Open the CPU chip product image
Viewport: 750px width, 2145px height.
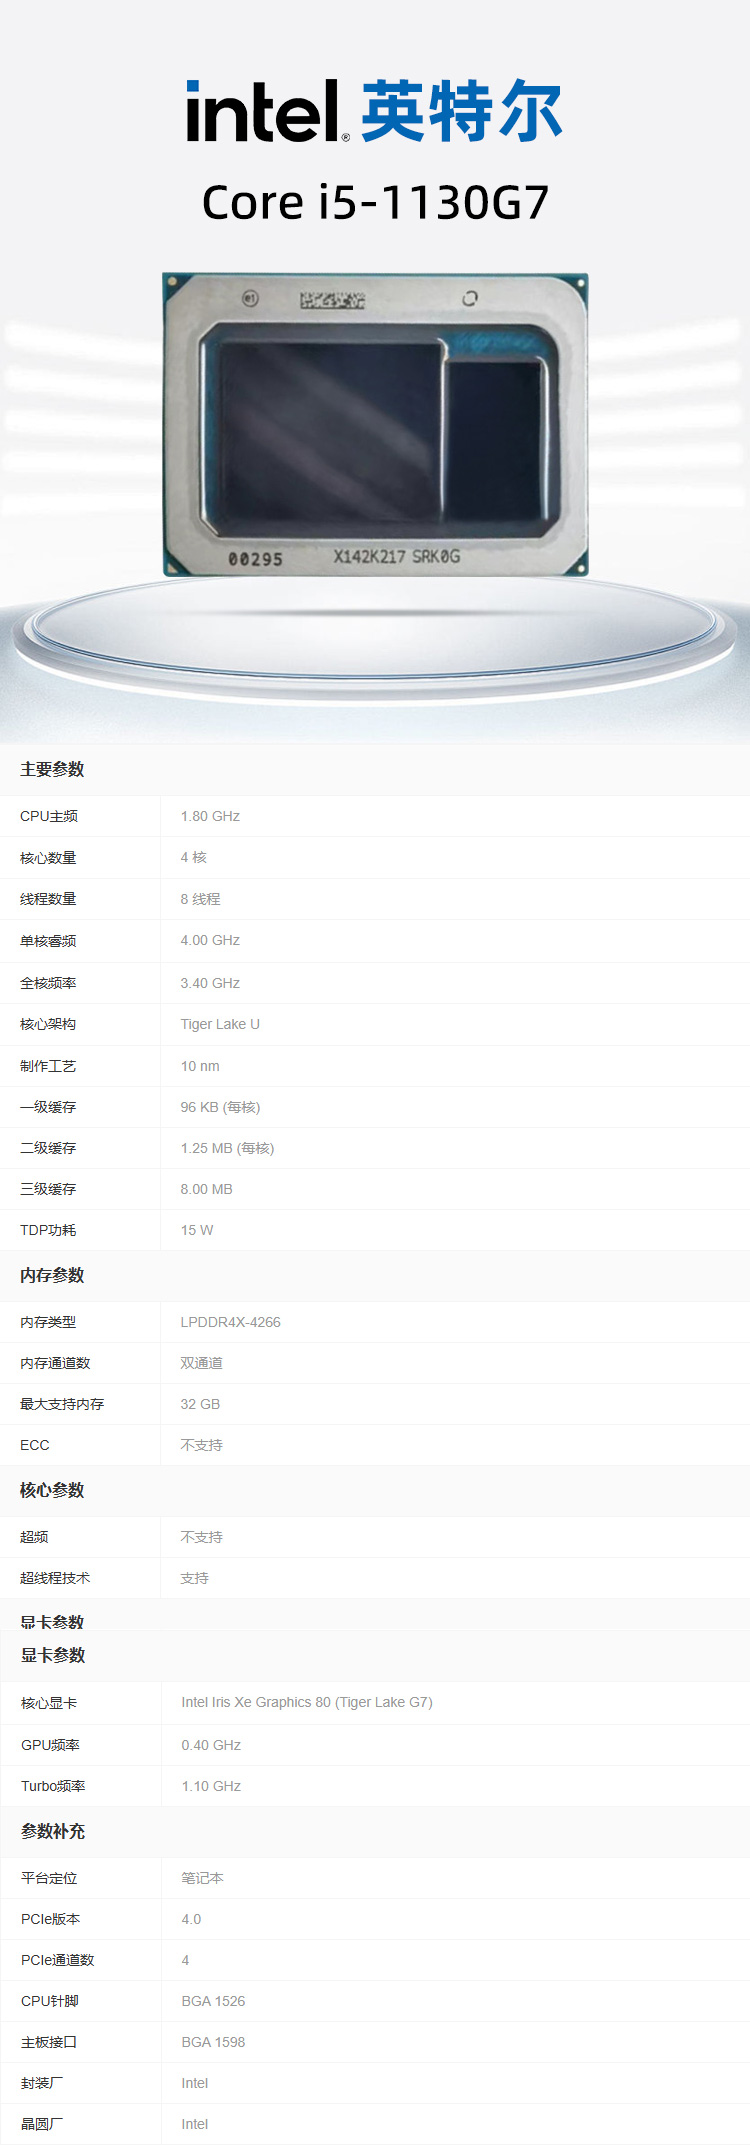point(375,424)
